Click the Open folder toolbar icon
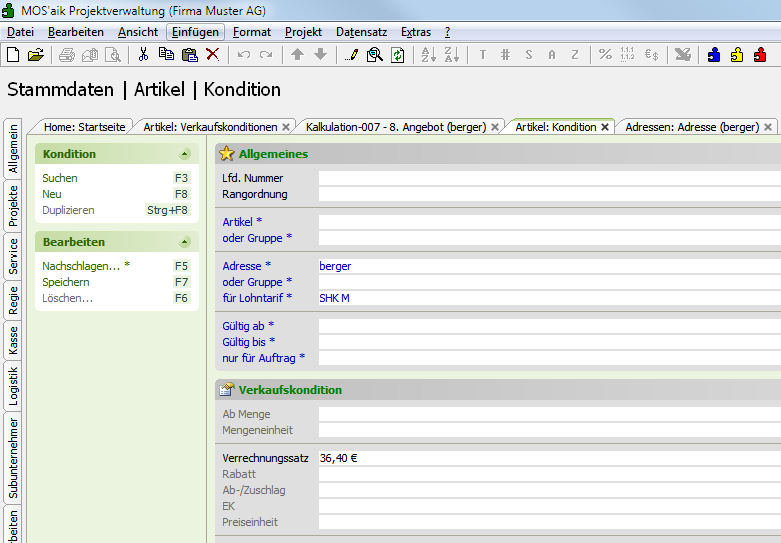 [36, 54]
